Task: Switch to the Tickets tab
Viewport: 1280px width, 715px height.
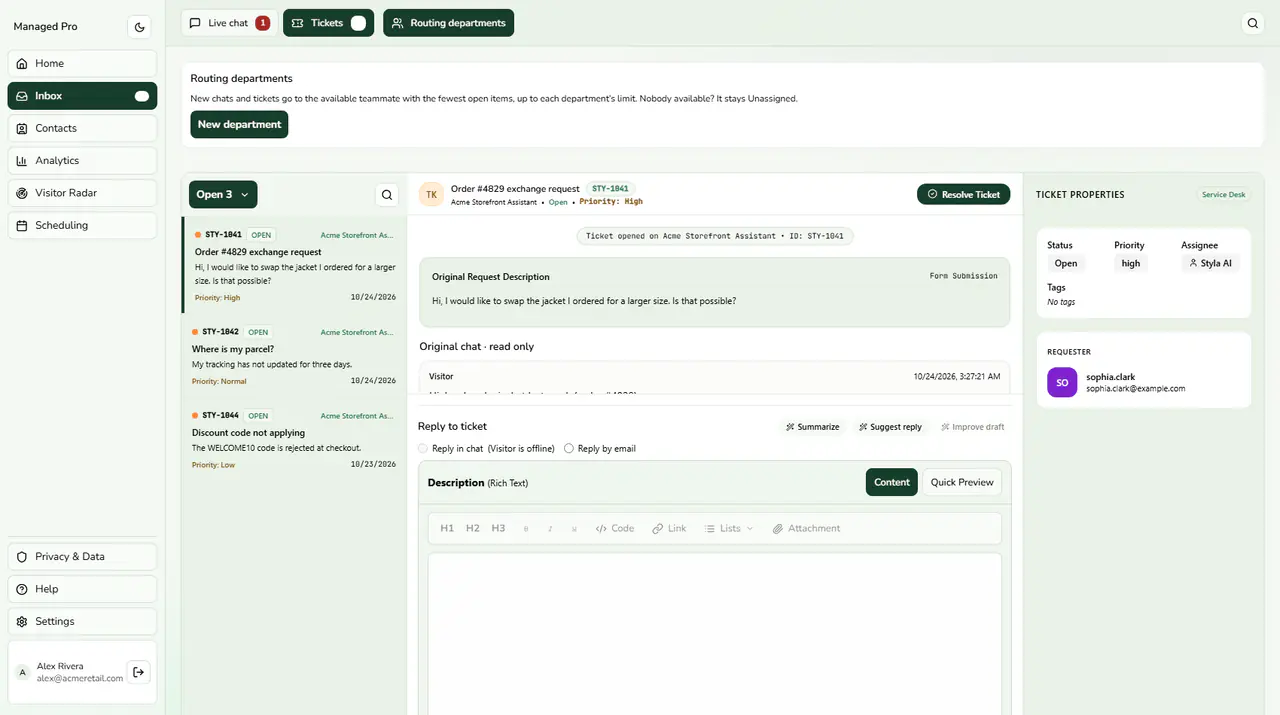Action: (328, 23)
